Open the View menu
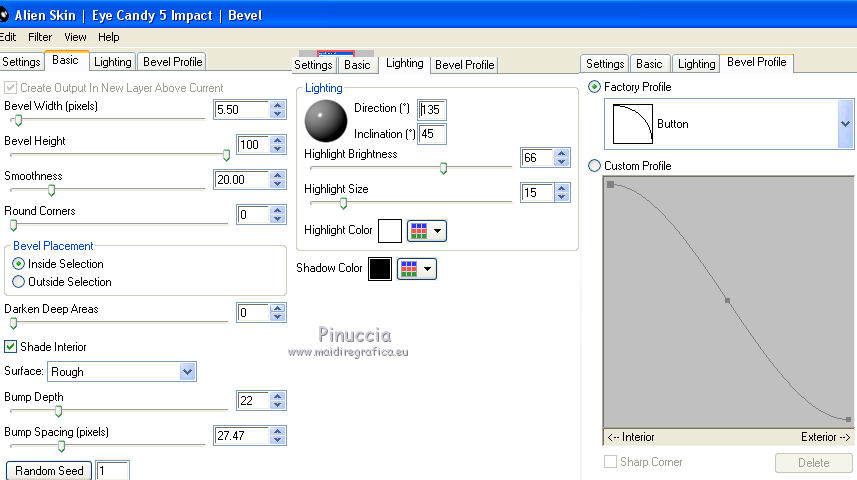The image size is (857, 480). (75, 37)
